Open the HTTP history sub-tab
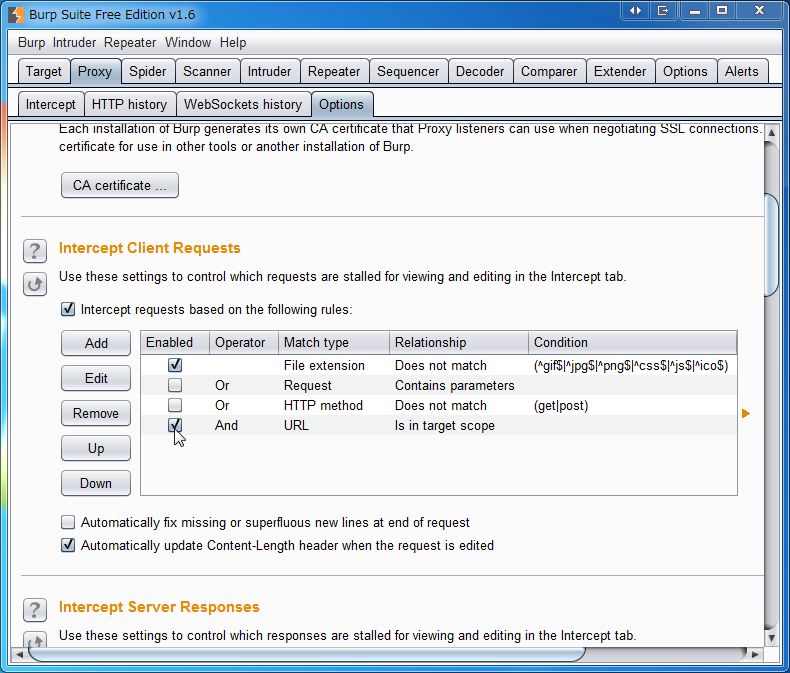This screenshot has height=673, width=790. pos(129,104)
